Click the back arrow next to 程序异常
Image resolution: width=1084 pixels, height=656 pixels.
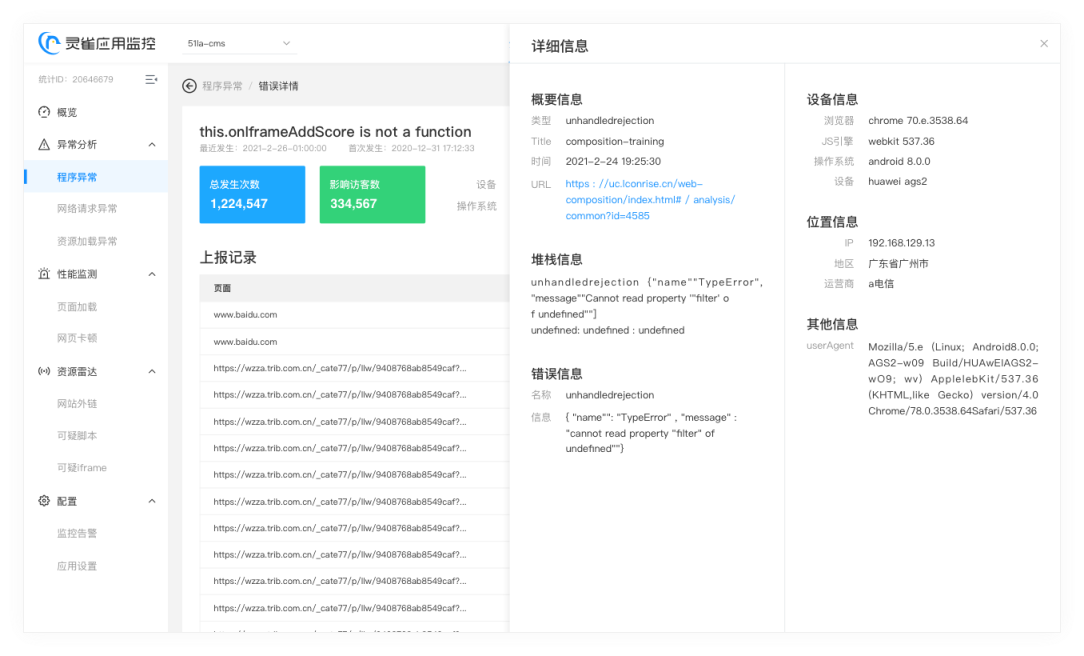coord(189,86)
